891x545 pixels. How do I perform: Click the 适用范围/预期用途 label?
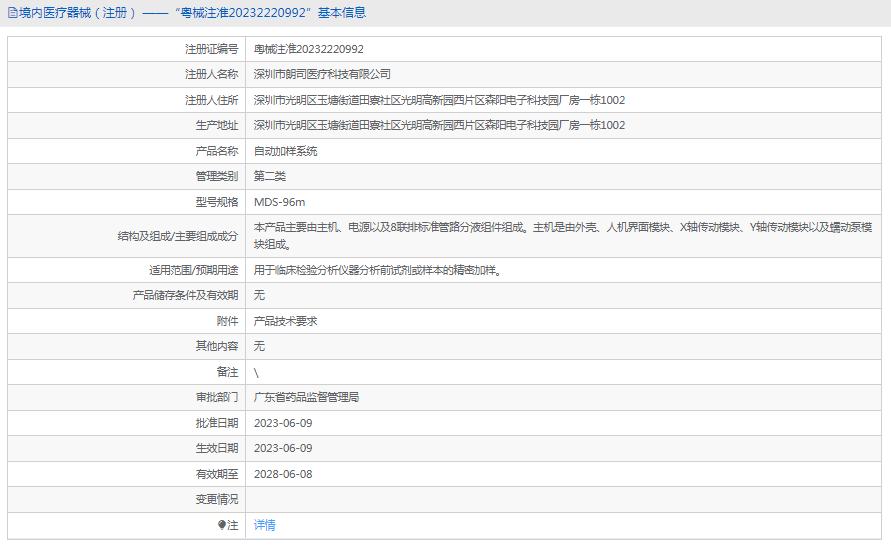(194, 271)
